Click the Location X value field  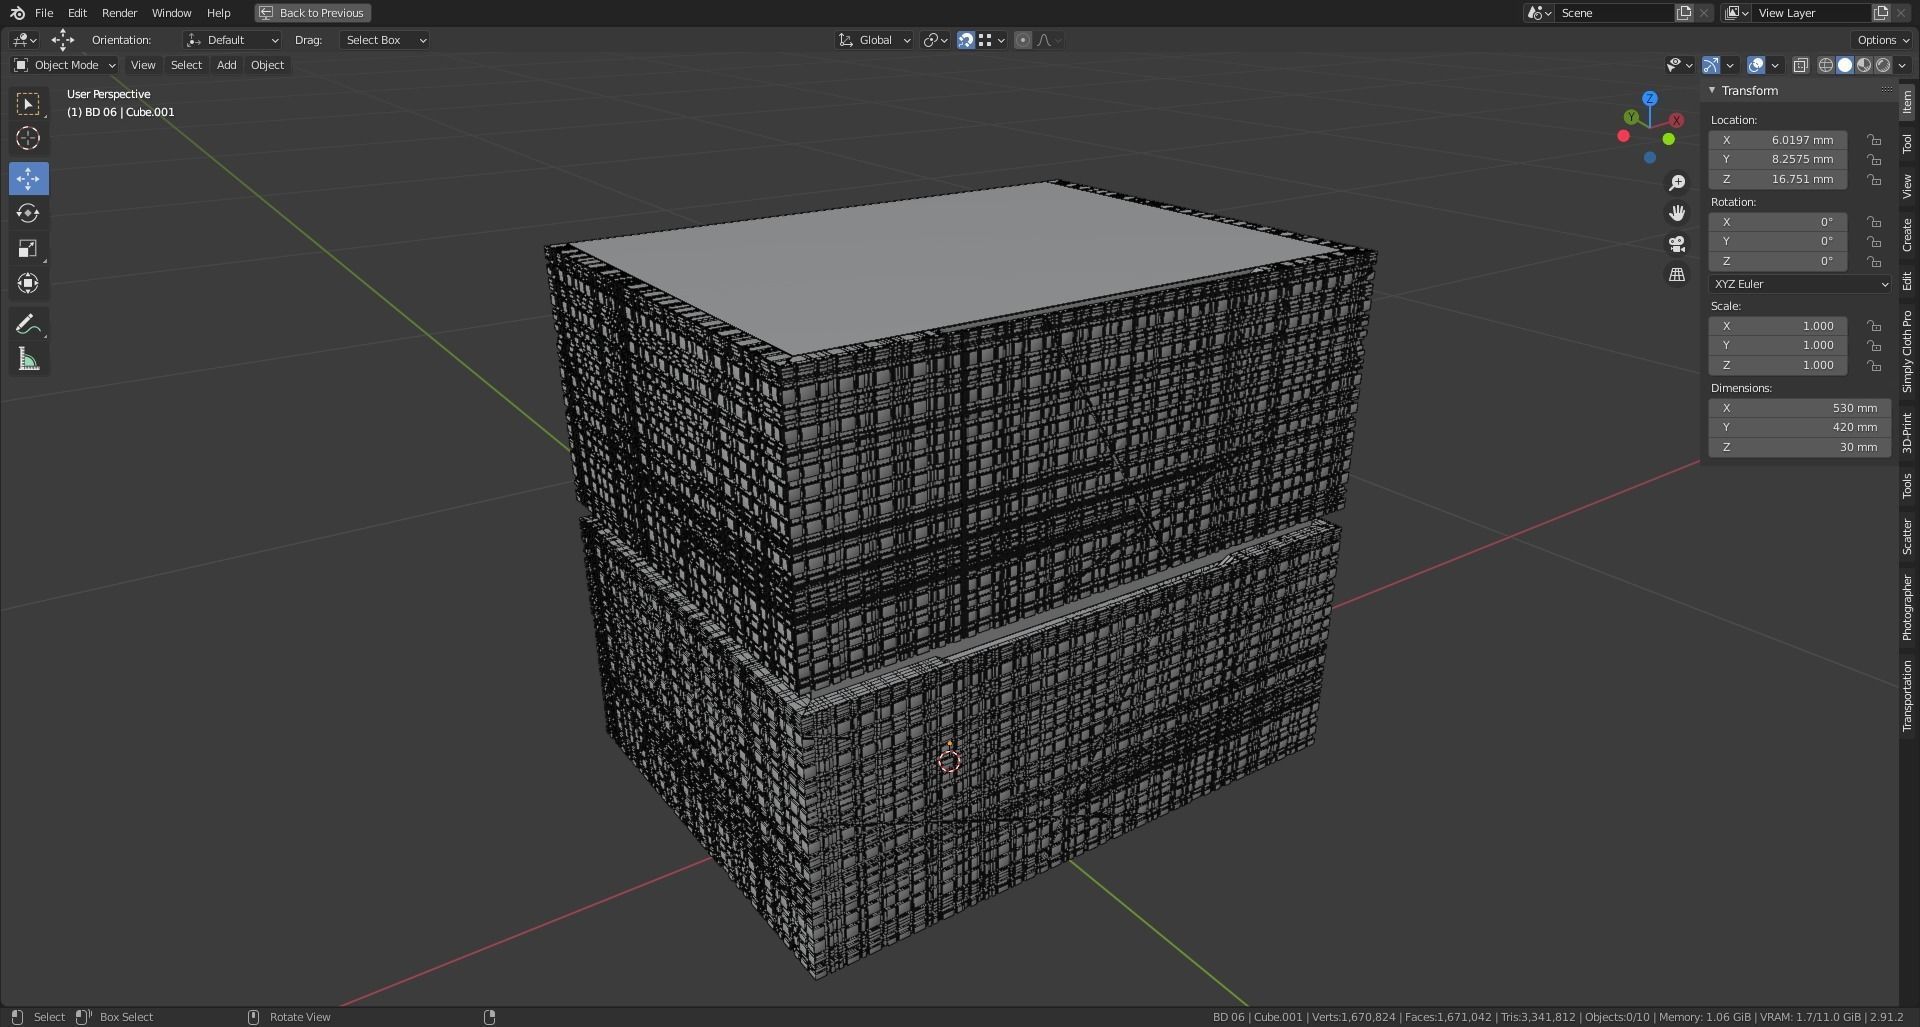1778,140
